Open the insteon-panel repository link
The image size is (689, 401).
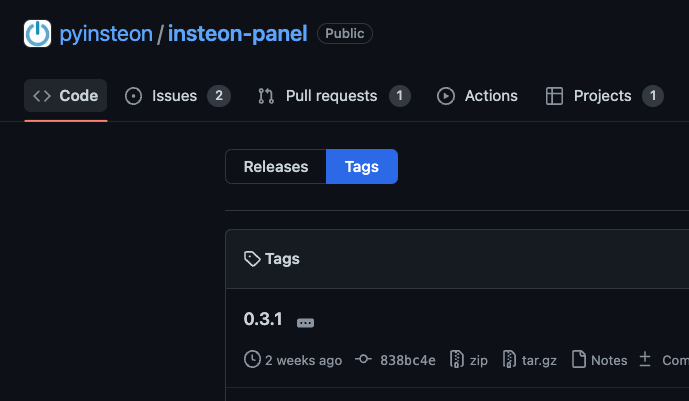[x=238, y=34]
